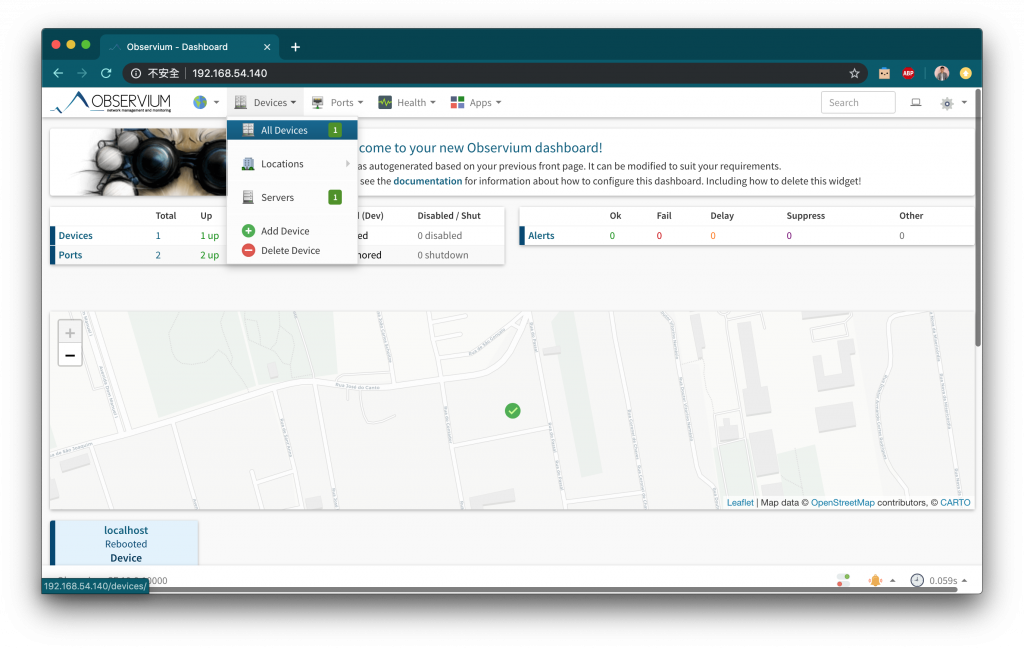Click '0 shutdown' ports value
The image size is (1024, 649).
click(443, 255)
